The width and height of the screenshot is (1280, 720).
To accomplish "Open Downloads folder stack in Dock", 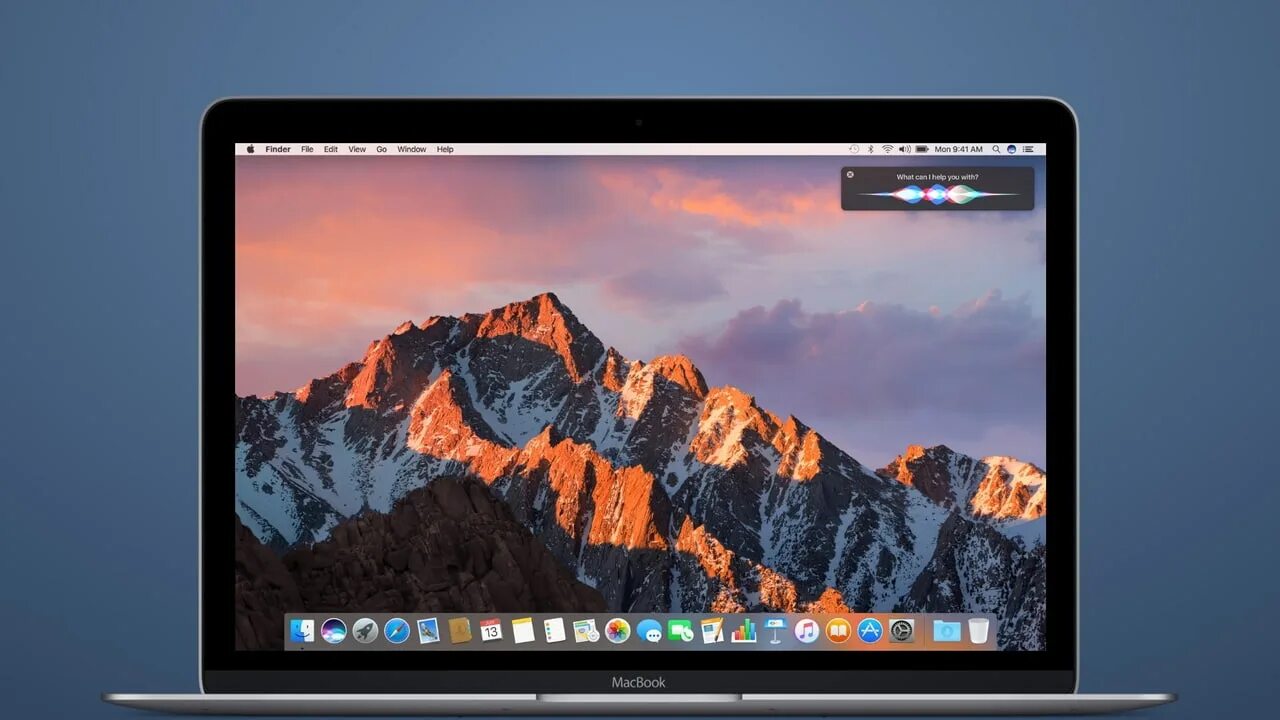I will click(x=946, y=631).
